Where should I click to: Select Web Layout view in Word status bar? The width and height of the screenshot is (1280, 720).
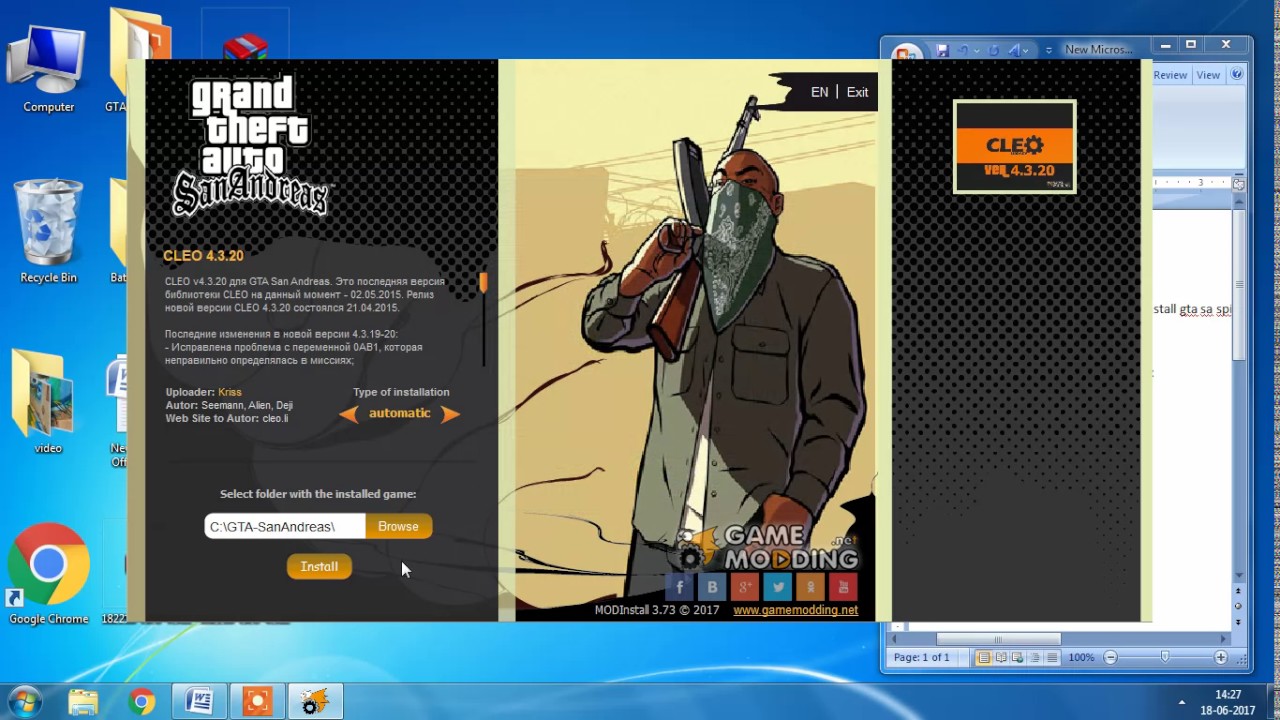click(1016, 658)
